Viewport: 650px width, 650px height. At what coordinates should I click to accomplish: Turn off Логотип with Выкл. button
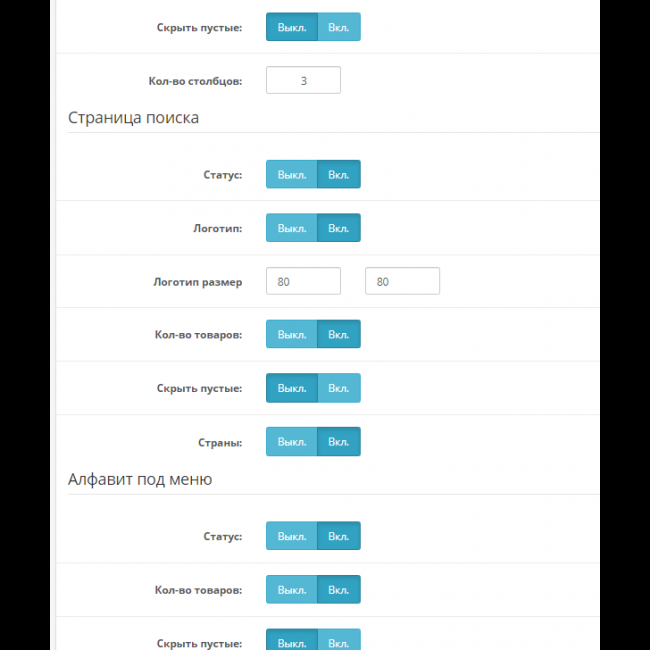pos(291,228)
